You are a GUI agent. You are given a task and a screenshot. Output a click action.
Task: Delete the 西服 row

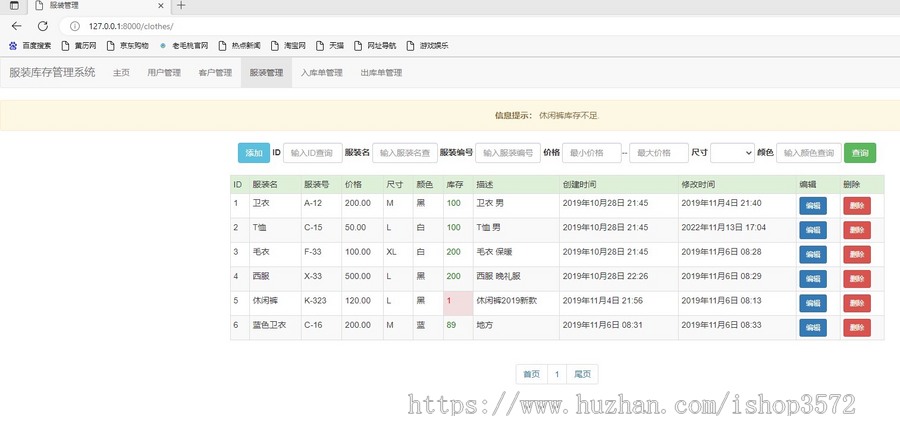[x=856, y=279]
